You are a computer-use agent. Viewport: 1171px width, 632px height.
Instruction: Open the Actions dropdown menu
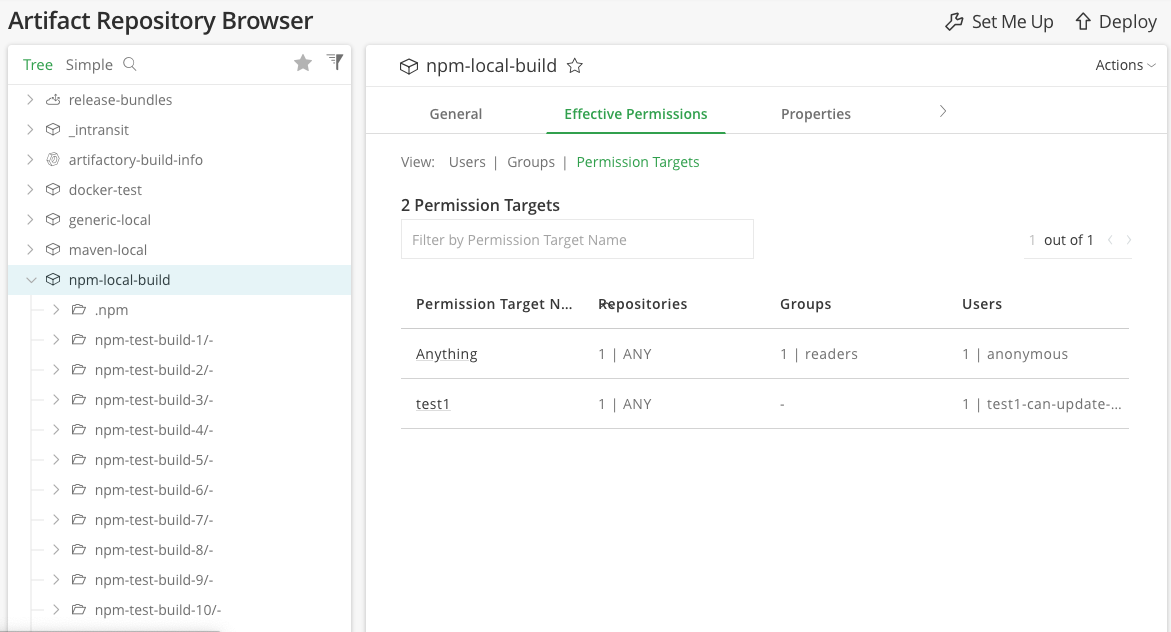click(1125, 65)
